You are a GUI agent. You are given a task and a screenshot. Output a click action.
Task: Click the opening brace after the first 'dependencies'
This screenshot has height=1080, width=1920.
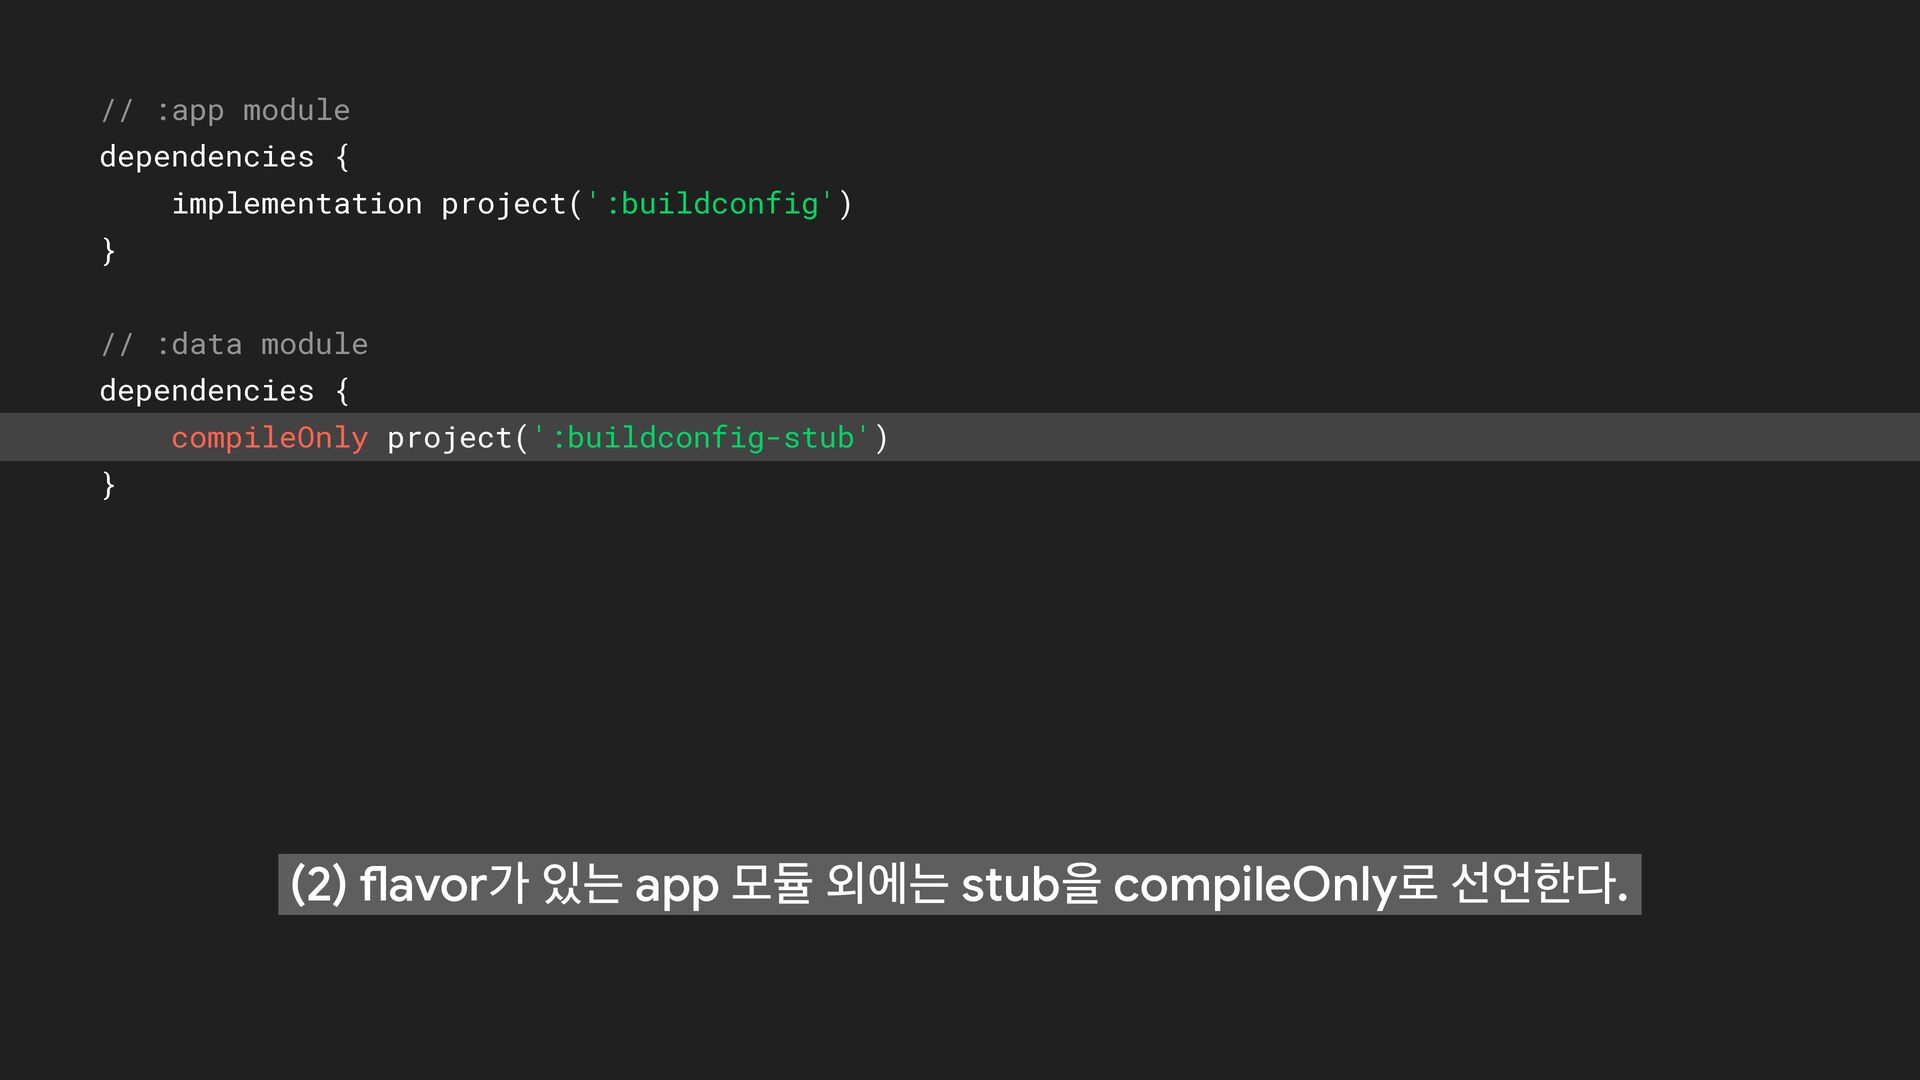pos(342,157)
